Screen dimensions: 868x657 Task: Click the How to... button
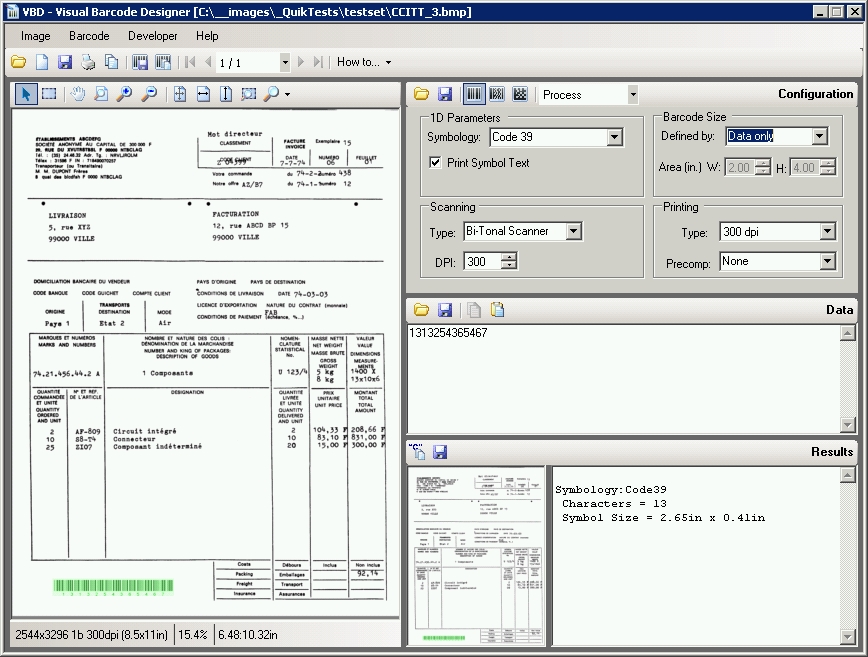click(x=363, y=62)
